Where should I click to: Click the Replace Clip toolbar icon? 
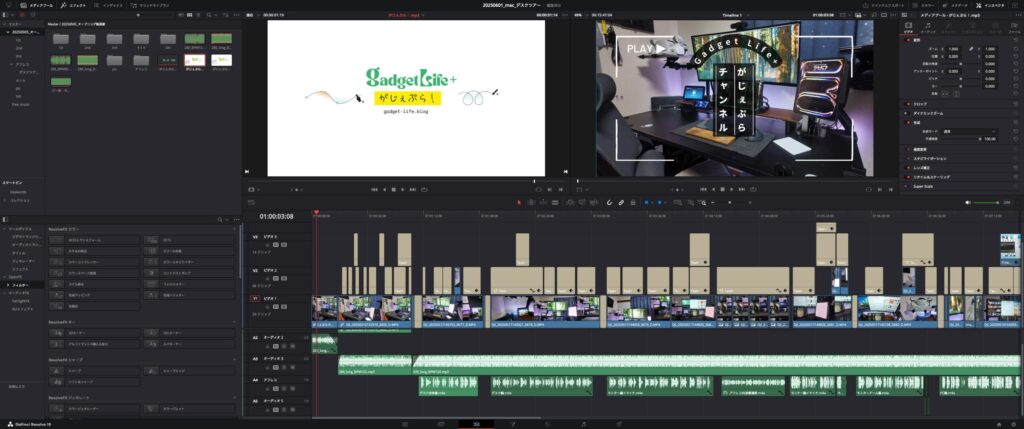594,202
